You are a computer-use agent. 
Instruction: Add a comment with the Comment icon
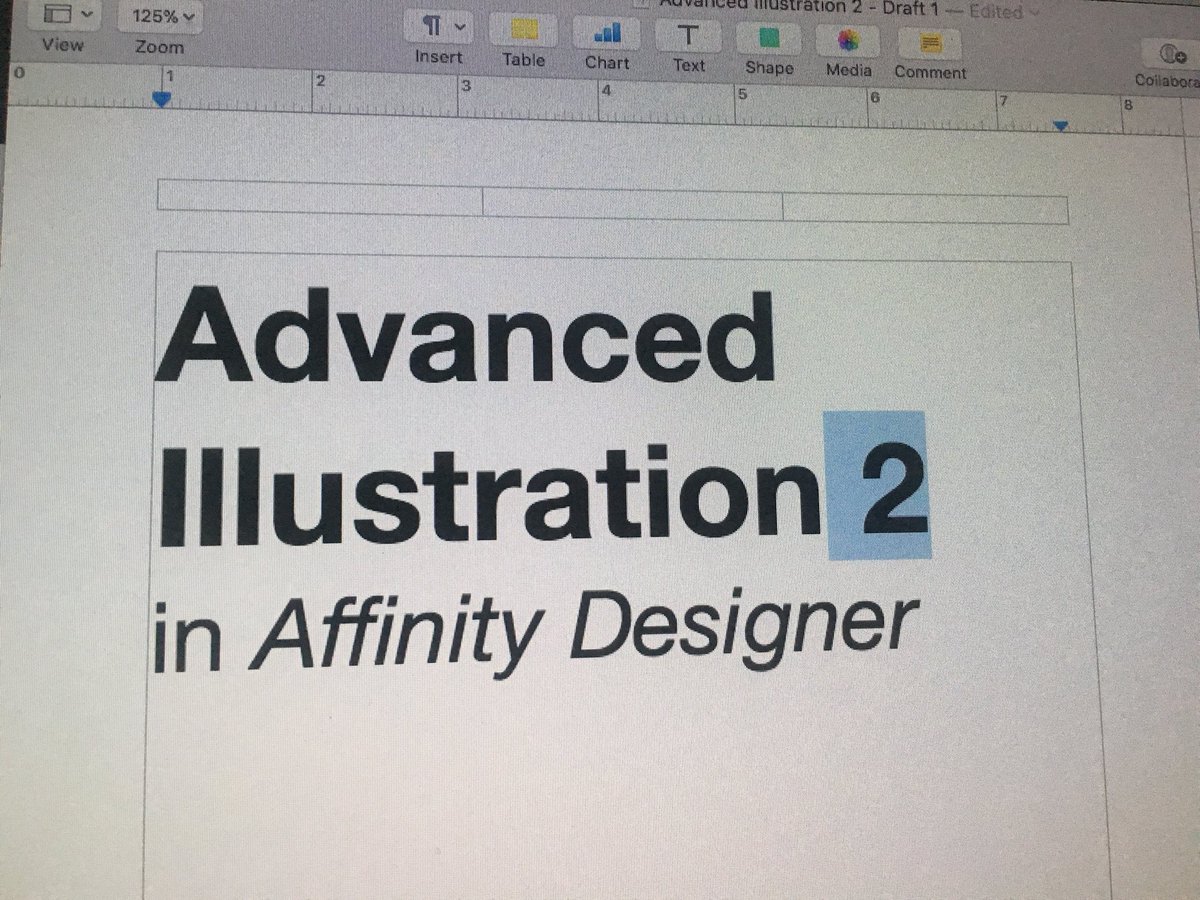(x=930, y=44)
